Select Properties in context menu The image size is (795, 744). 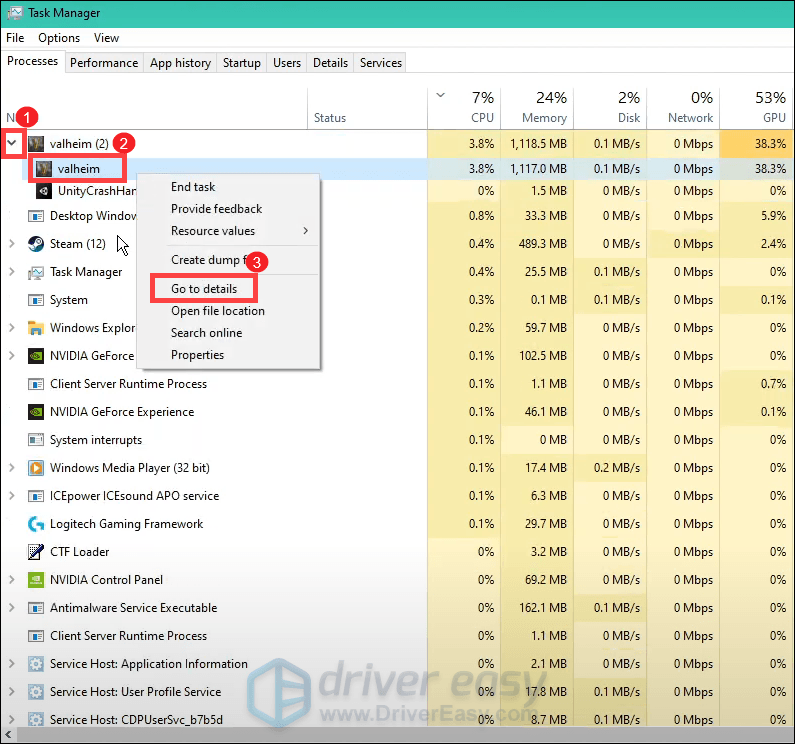228,355
